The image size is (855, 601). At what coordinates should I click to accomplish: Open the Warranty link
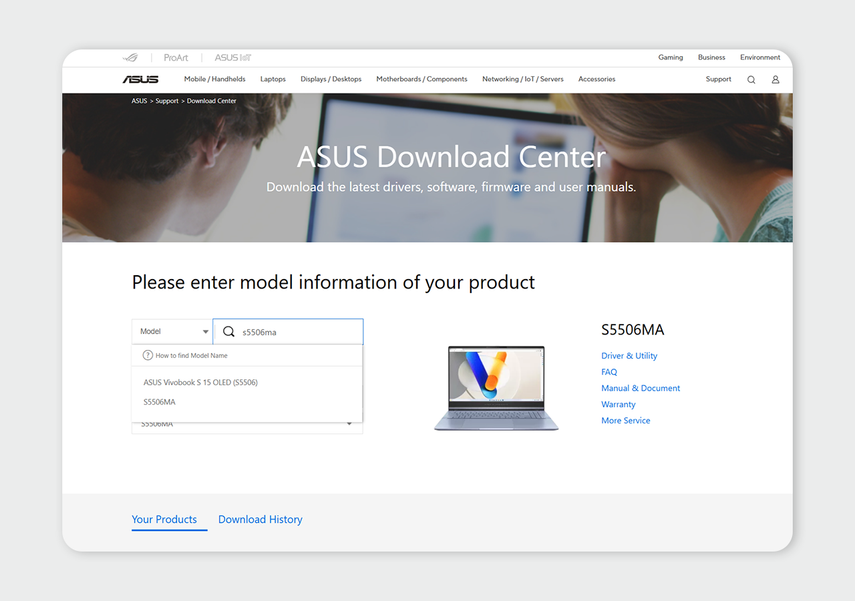pyautogui.click(x=618, y=404)
